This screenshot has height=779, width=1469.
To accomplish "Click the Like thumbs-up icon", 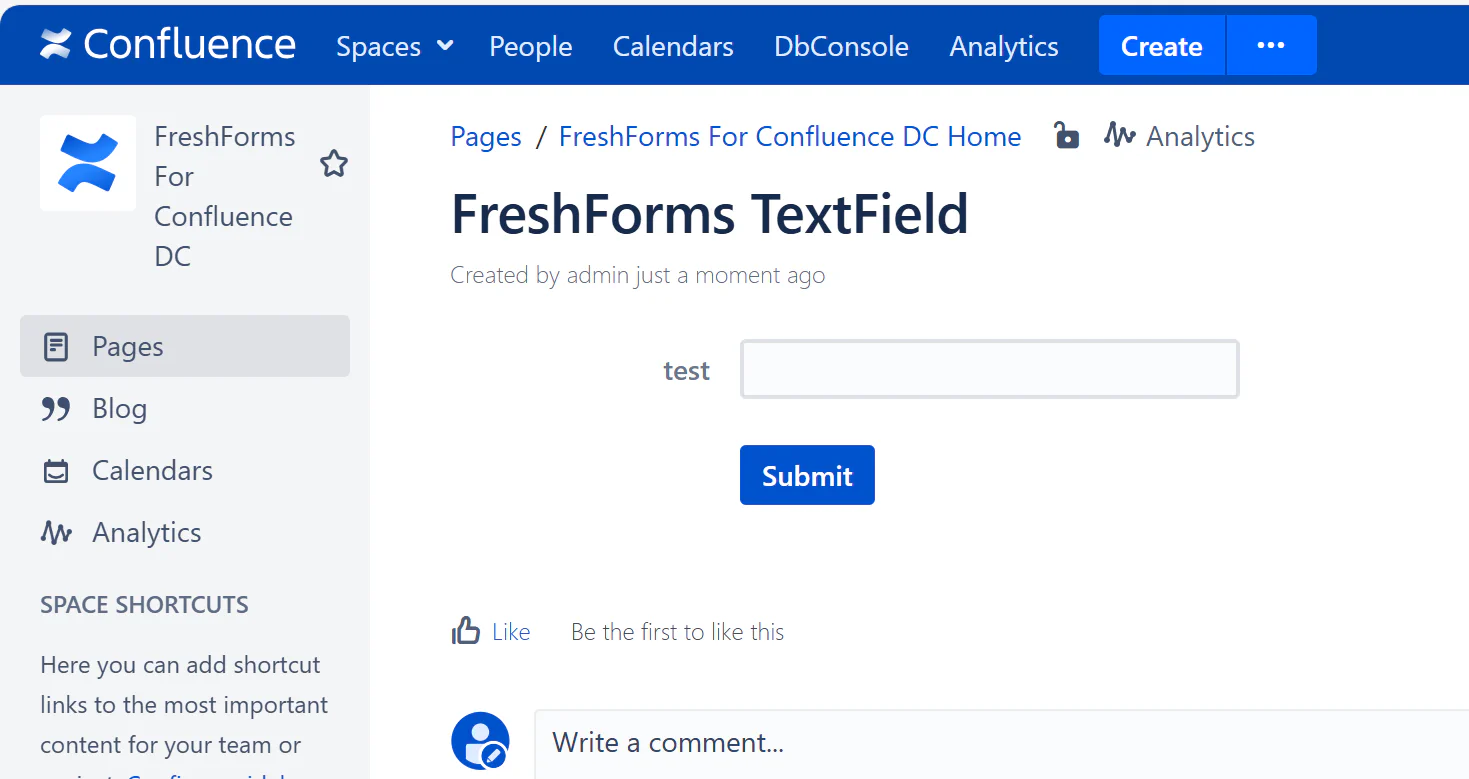I will (466, 630).
